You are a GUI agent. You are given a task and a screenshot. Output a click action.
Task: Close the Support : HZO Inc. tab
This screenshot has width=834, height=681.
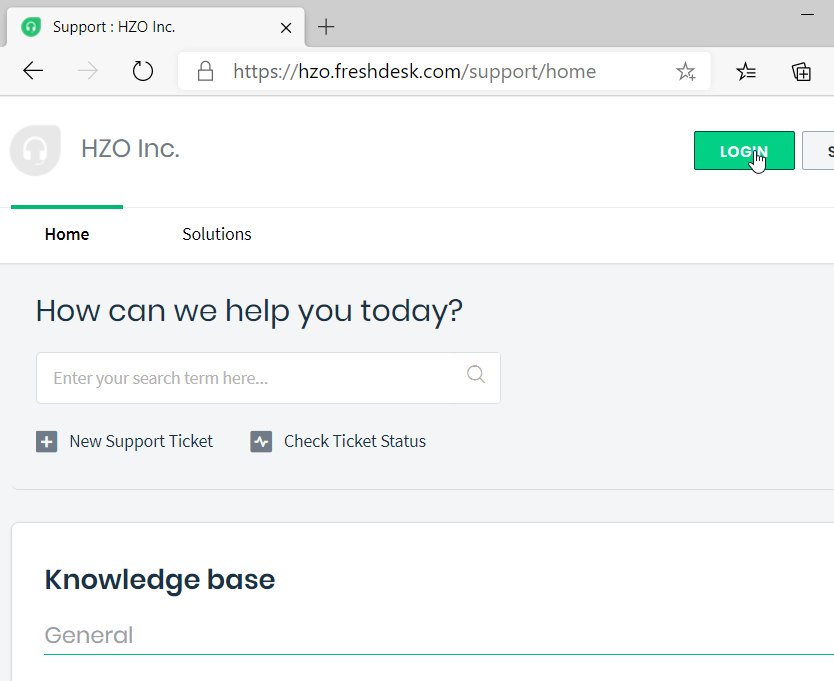pos(286,28)
